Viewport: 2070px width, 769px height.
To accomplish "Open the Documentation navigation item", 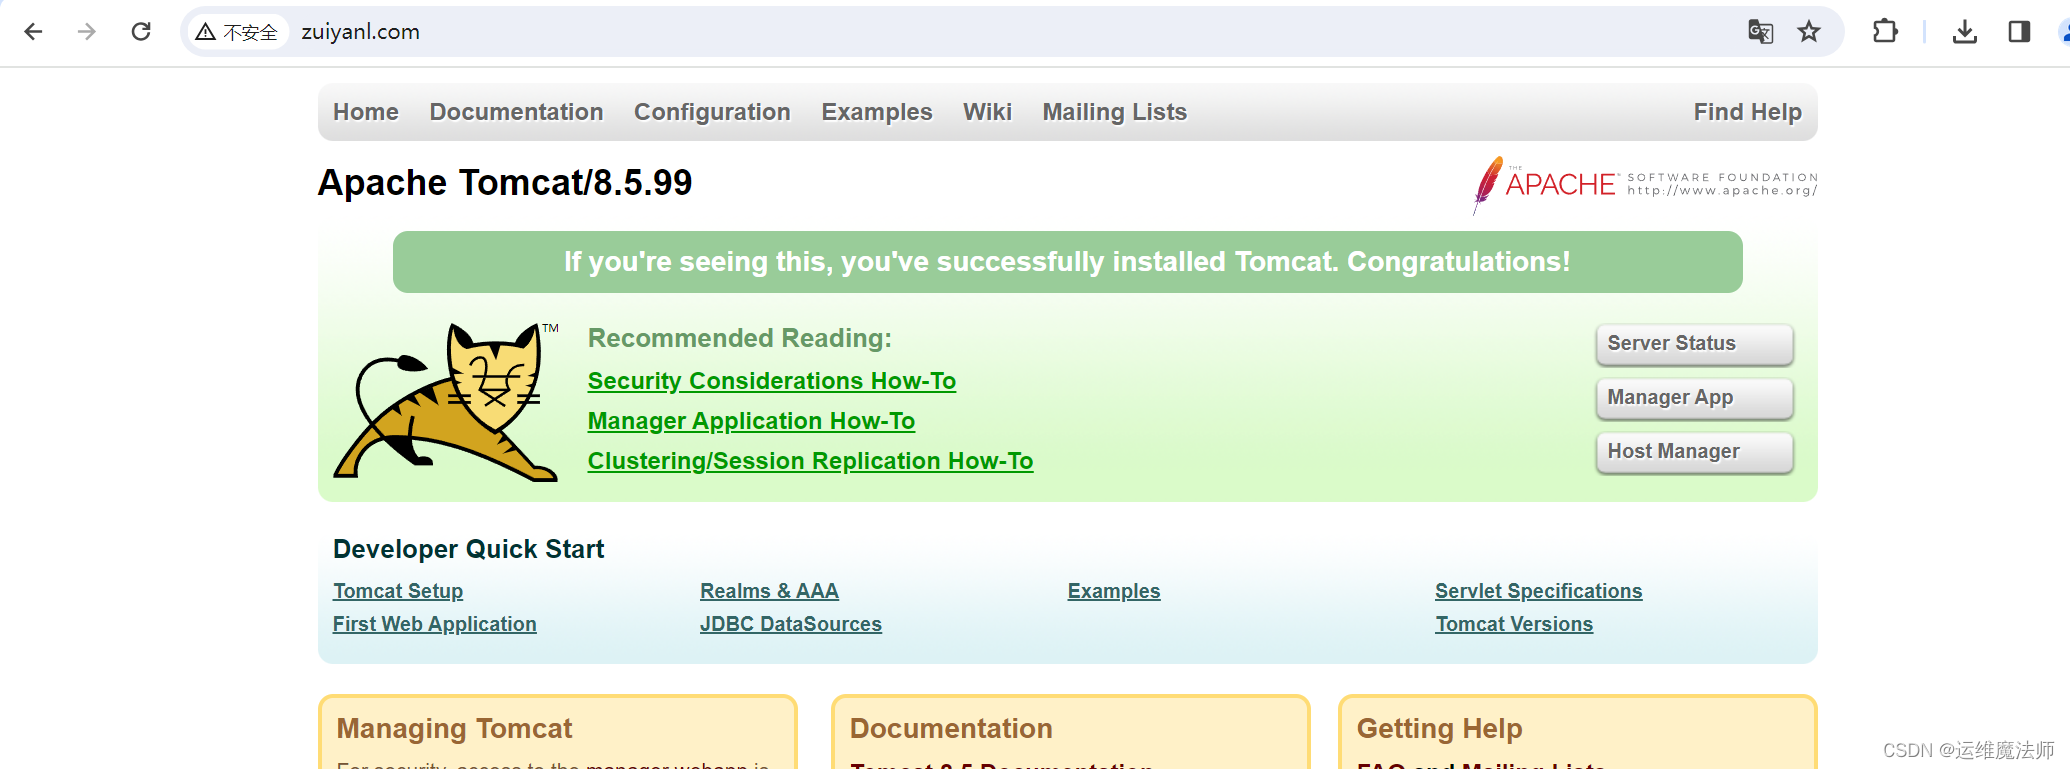I will pos(516,112).
